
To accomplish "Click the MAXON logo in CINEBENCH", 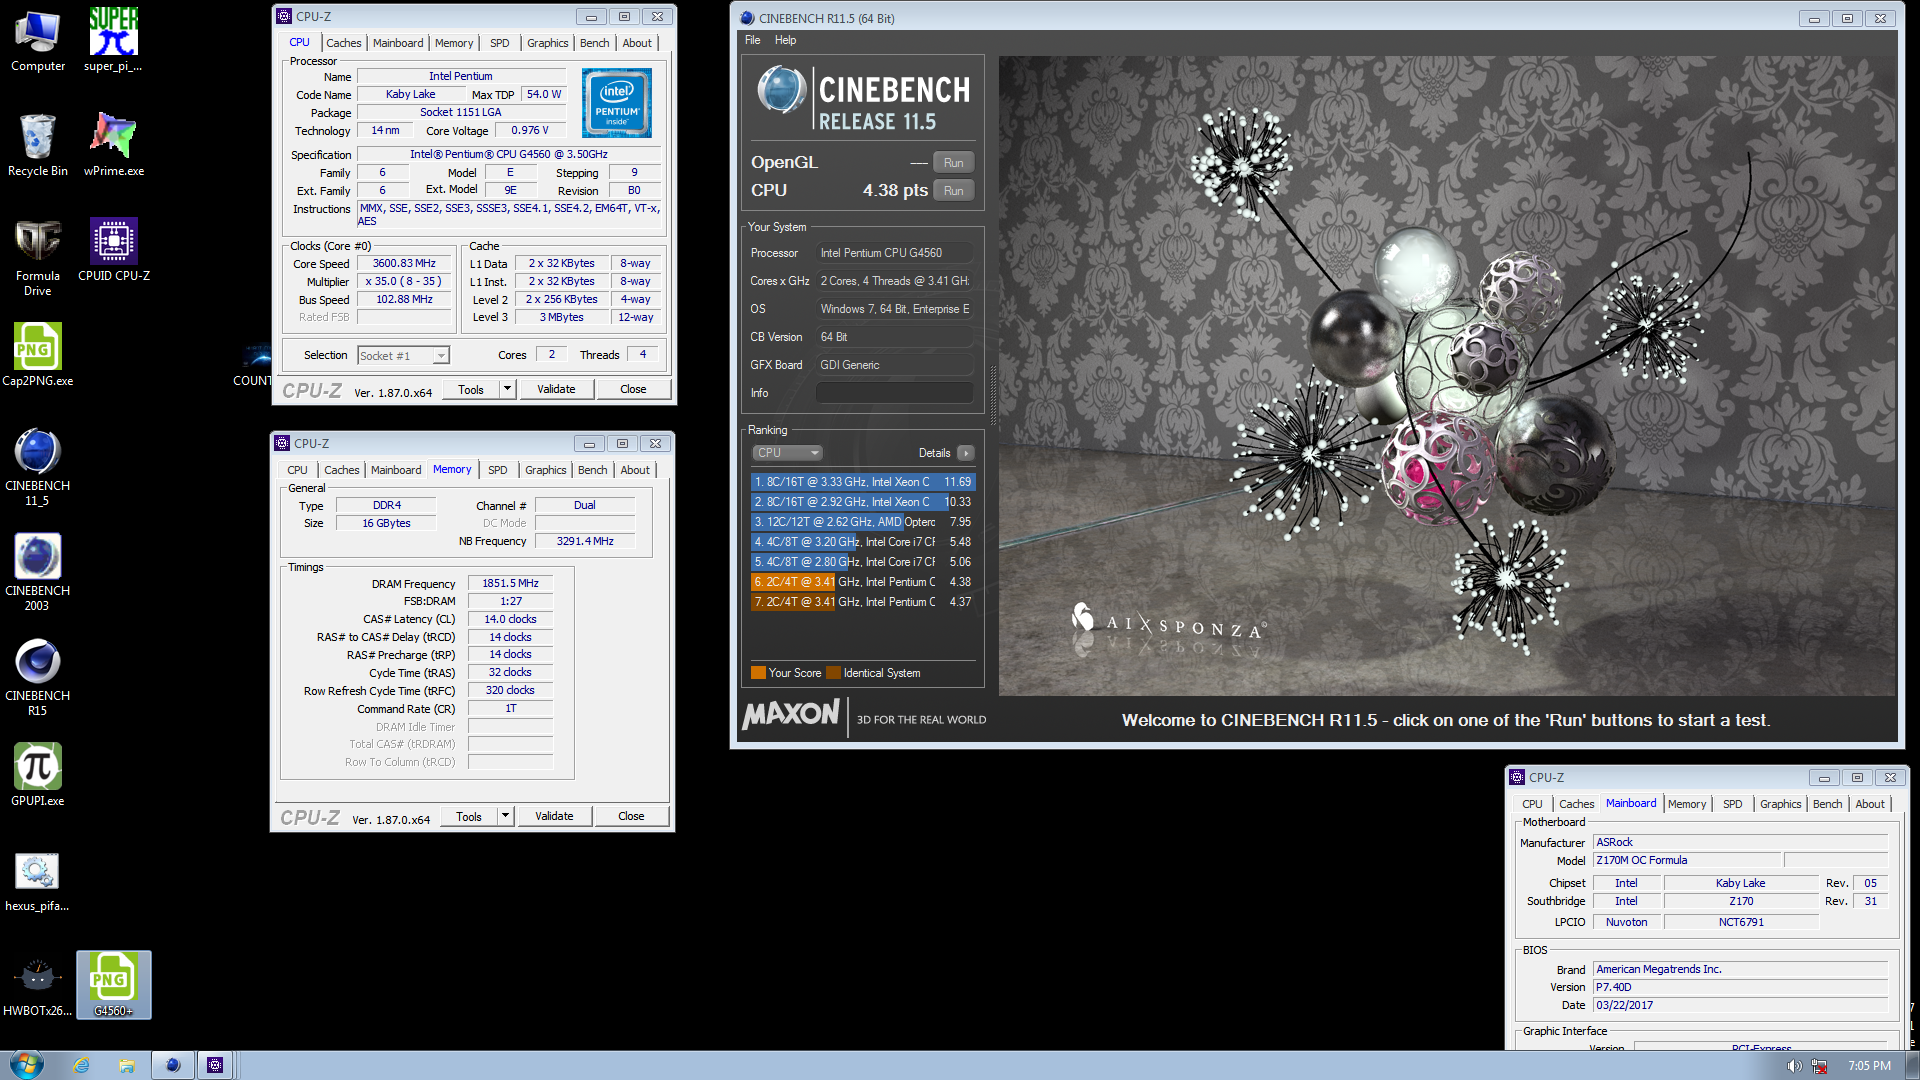I will point(791,715).
